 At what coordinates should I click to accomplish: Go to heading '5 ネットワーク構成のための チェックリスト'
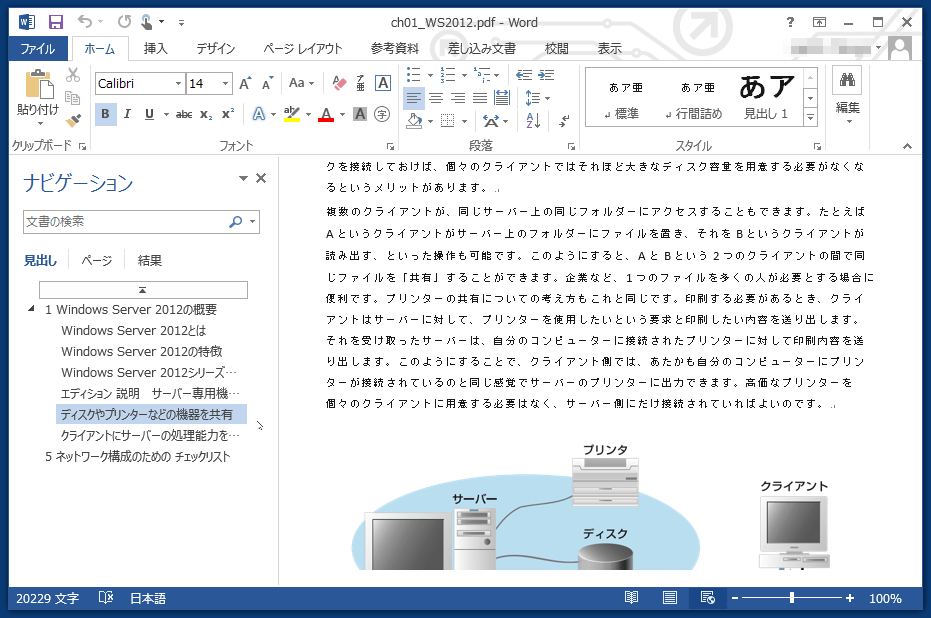point(138,457)
